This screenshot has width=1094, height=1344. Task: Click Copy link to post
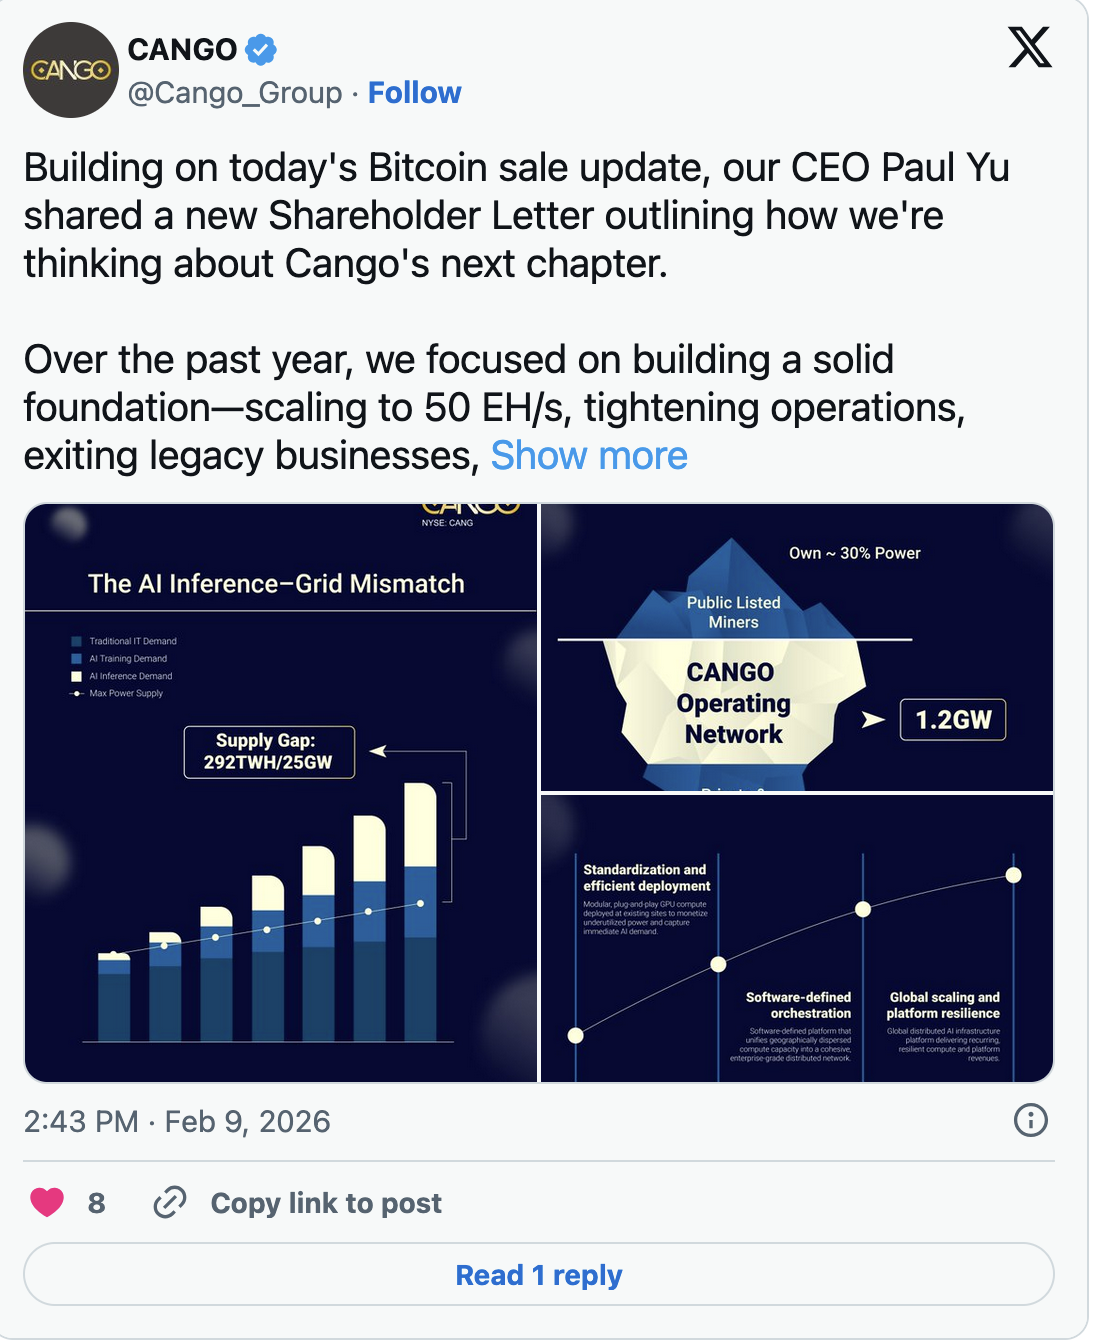[324, 1203]
